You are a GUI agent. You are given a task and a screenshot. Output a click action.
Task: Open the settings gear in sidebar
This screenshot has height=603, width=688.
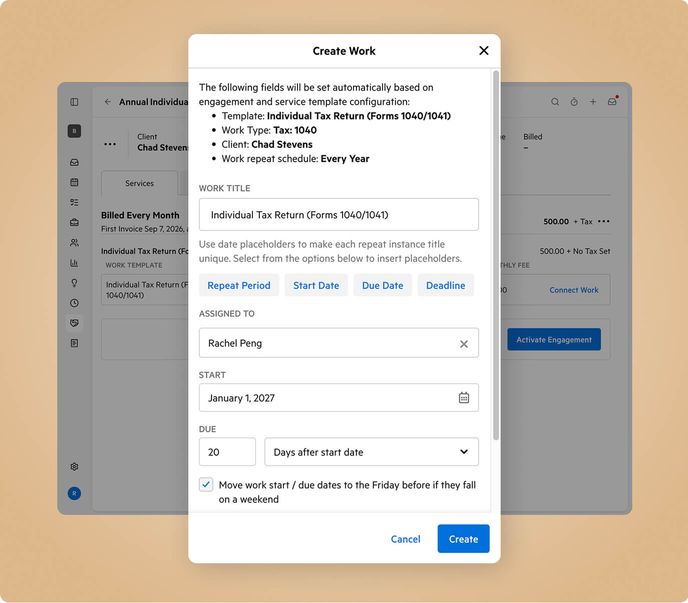[x=74, y=467]
